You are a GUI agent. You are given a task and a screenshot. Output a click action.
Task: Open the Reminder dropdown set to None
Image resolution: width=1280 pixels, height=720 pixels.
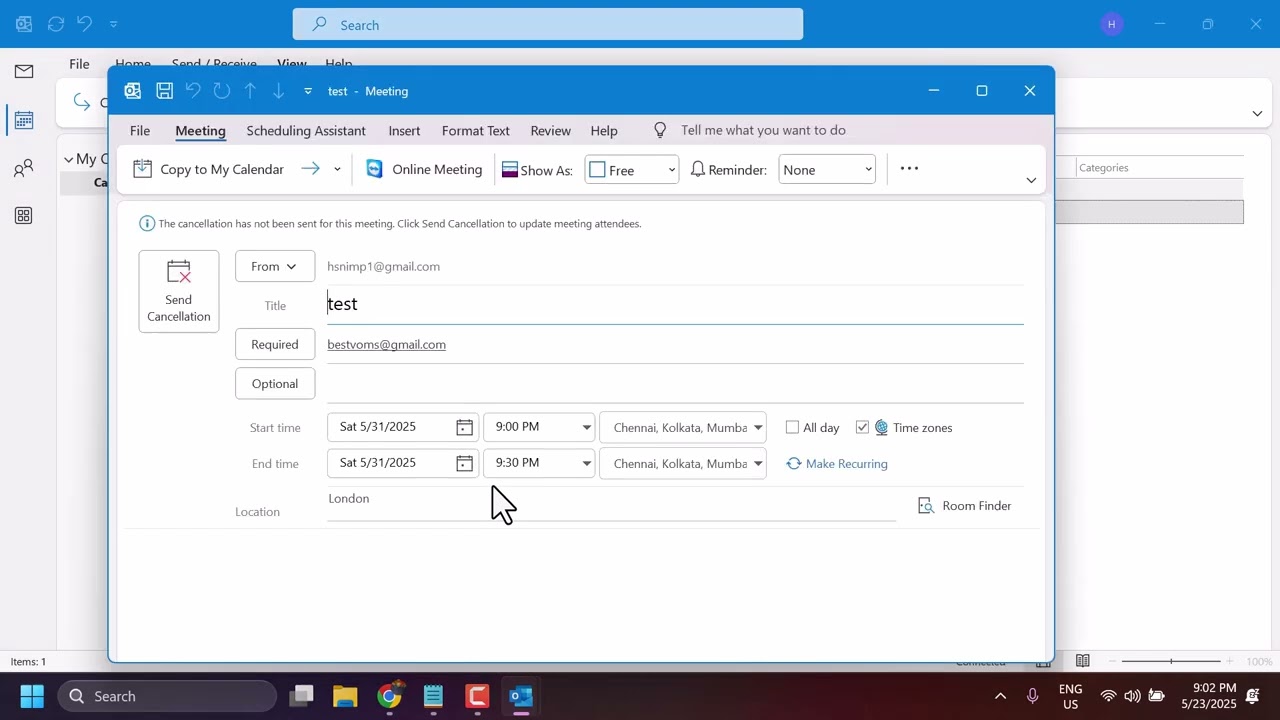pos(827,170)
